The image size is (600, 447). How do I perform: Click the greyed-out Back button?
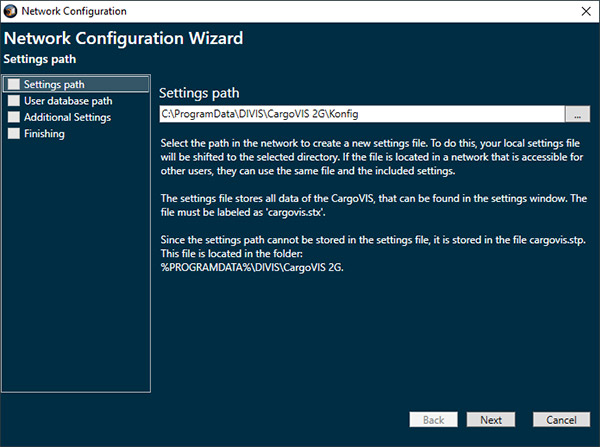pos(434,420)
